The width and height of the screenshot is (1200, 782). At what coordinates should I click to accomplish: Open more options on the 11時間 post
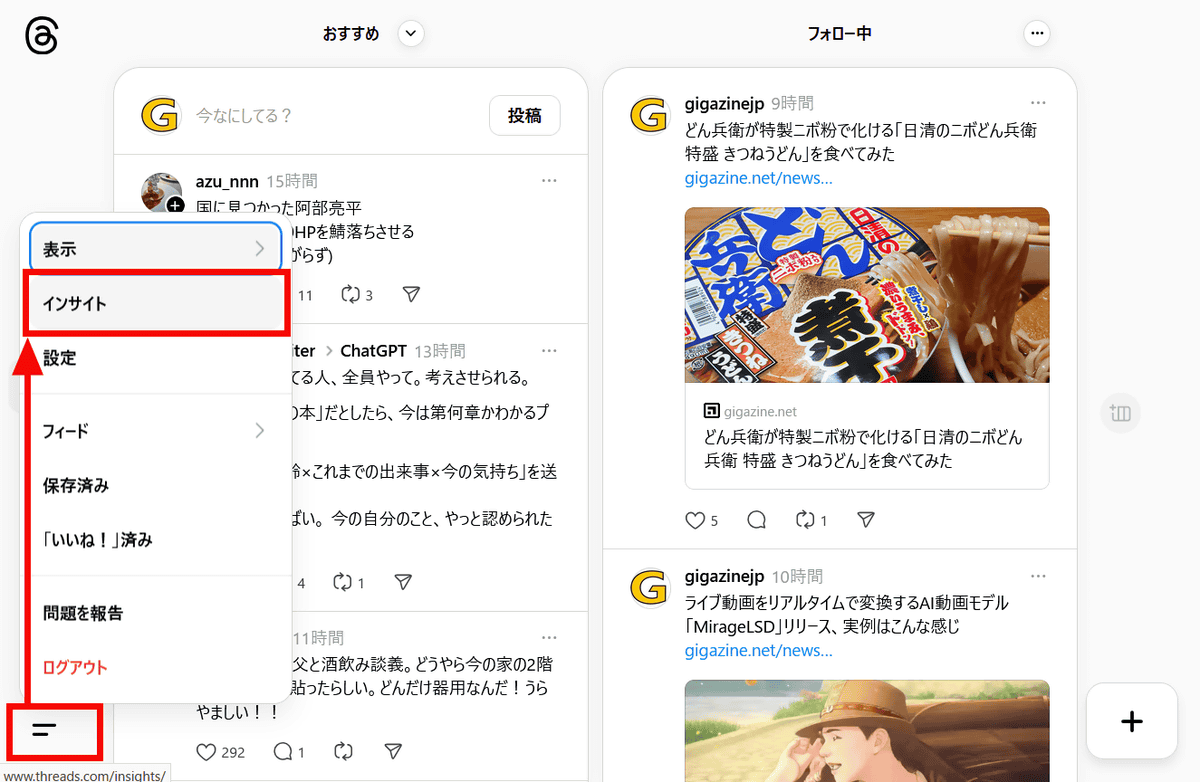pyautogui.click(x=549, y=637)
